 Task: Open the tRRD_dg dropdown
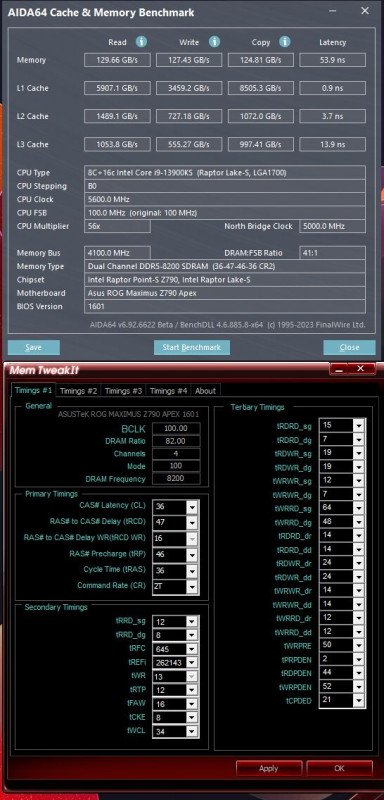tap(192, 635)
